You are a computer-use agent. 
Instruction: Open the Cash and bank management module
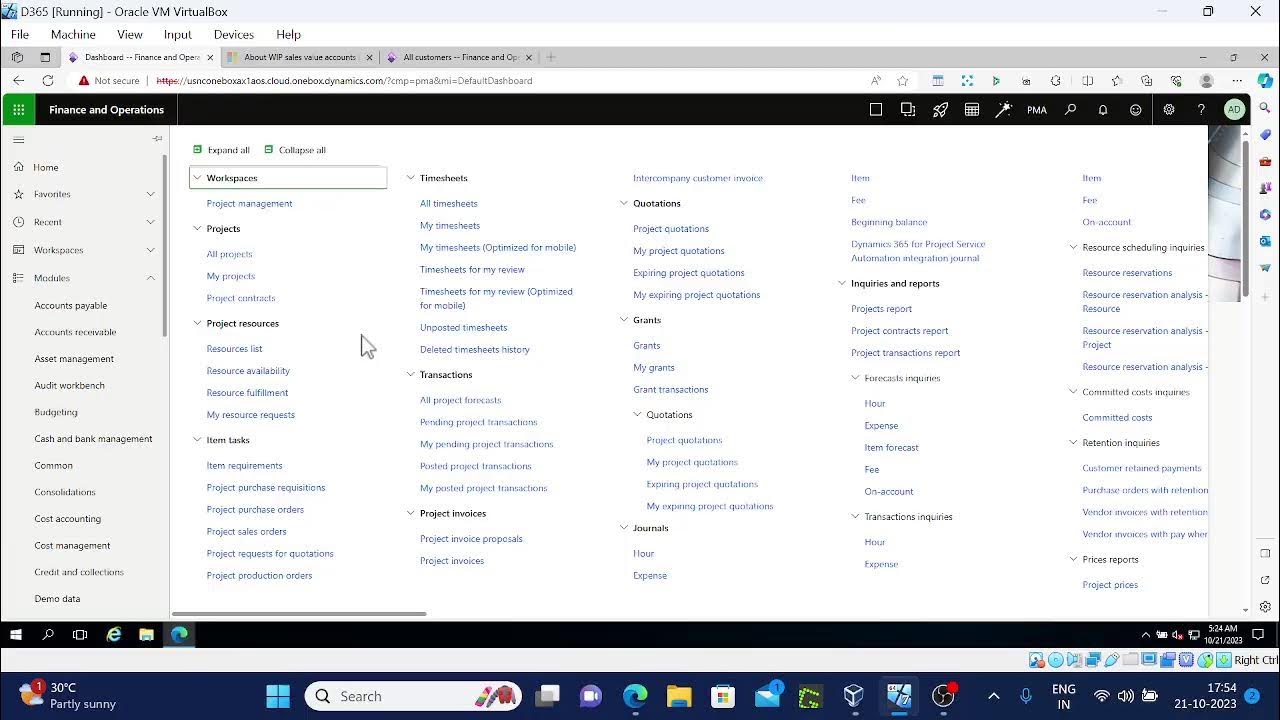[93, 439]
